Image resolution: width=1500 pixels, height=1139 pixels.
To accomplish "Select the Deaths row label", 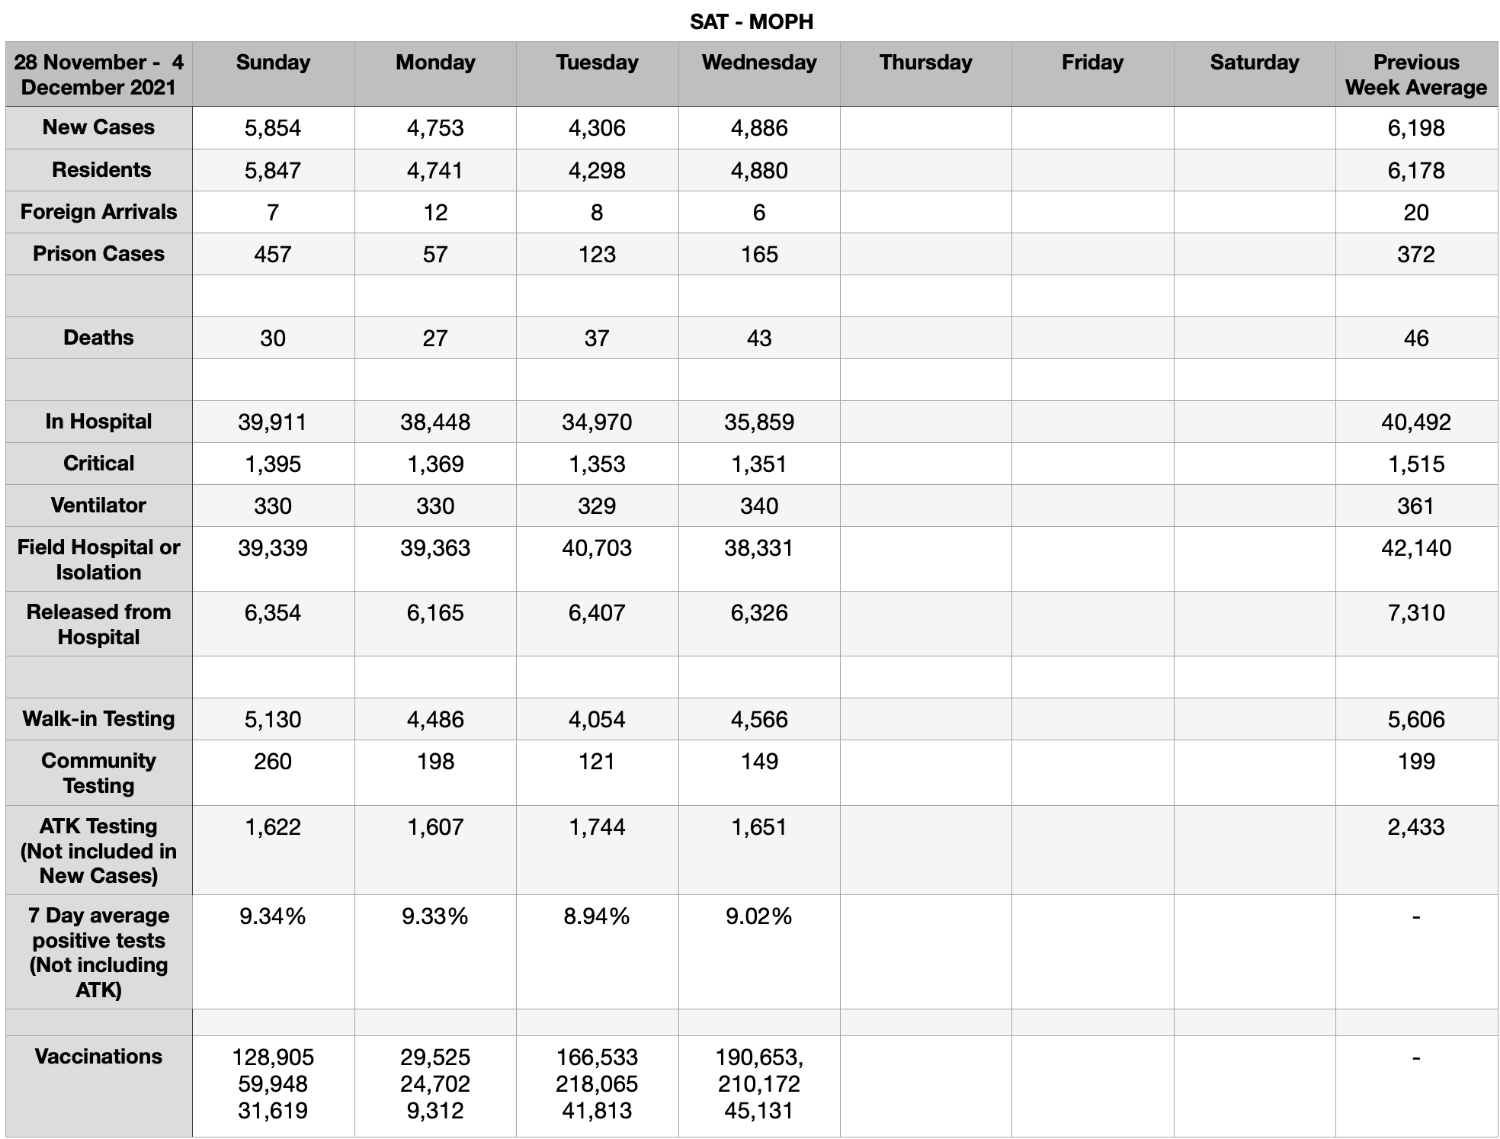I will pyautogui.click(x=98, y=338).
